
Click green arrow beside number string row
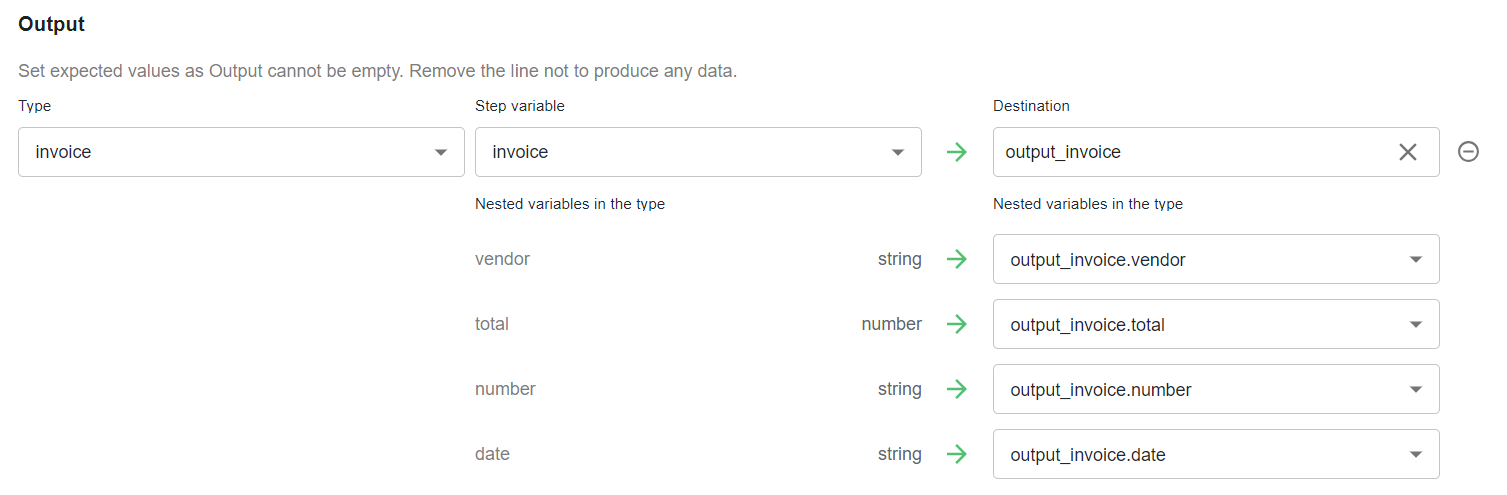click(x=957, y=389)
